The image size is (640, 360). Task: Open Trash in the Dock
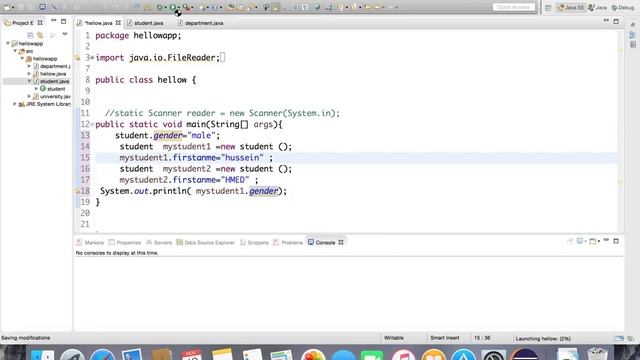pyautogui.click(x=597, y=354)
